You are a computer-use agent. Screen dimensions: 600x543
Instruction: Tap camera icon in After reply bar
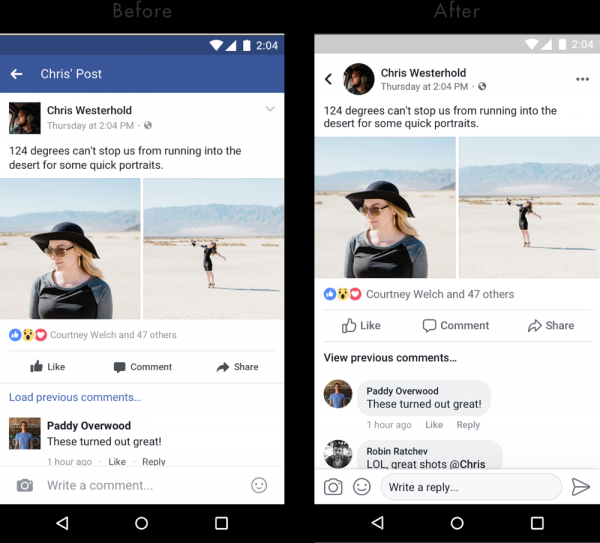[x=333, y=487]
